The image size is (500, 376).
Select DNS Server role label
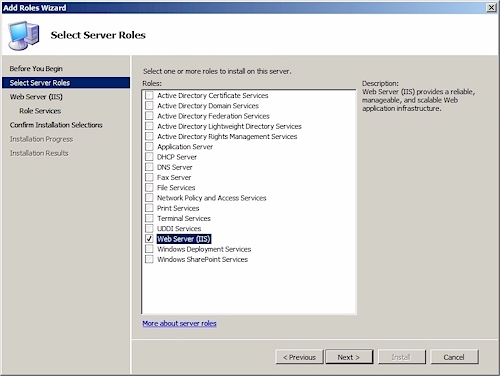click(x=175, y=167)
